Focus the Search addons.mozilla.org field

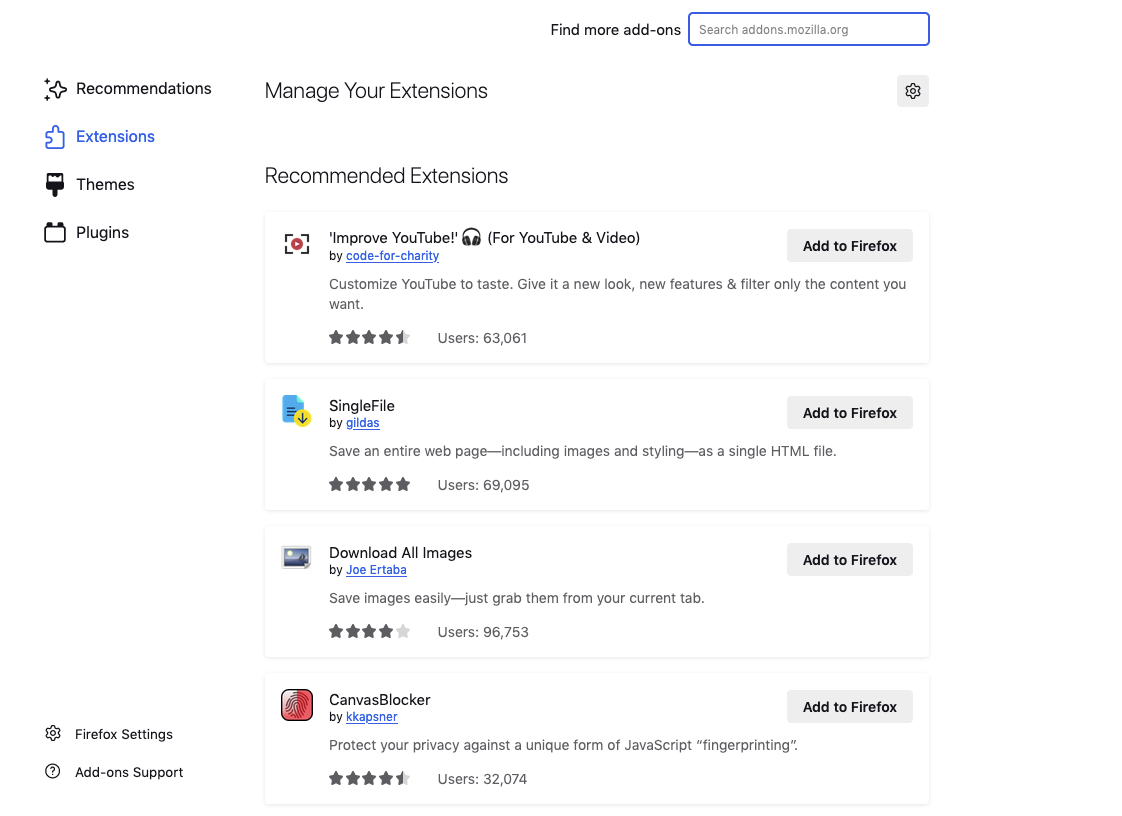coord(809,29)
